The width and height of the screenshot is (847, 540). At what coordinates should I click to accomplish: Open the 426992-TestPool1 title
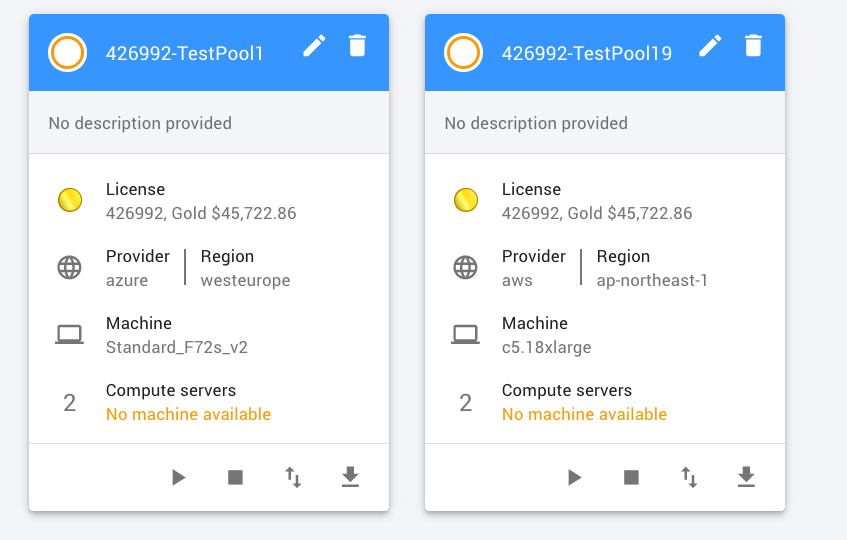[x=184, y=53]
